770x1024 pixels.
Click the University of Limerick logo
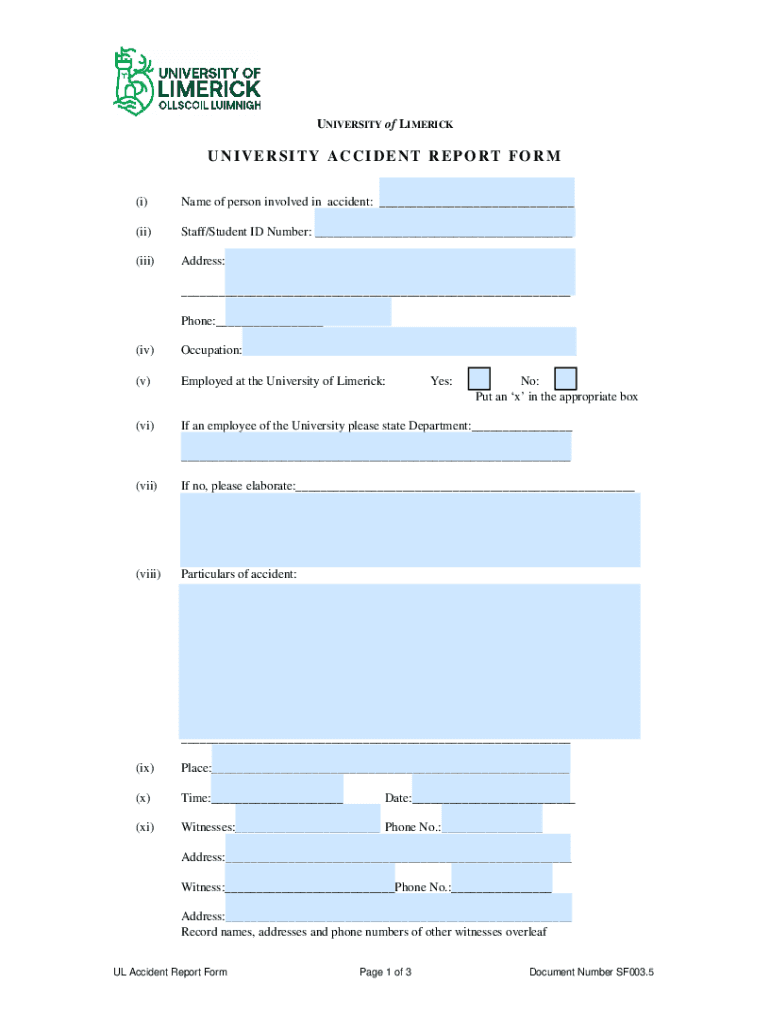point(187,80)
